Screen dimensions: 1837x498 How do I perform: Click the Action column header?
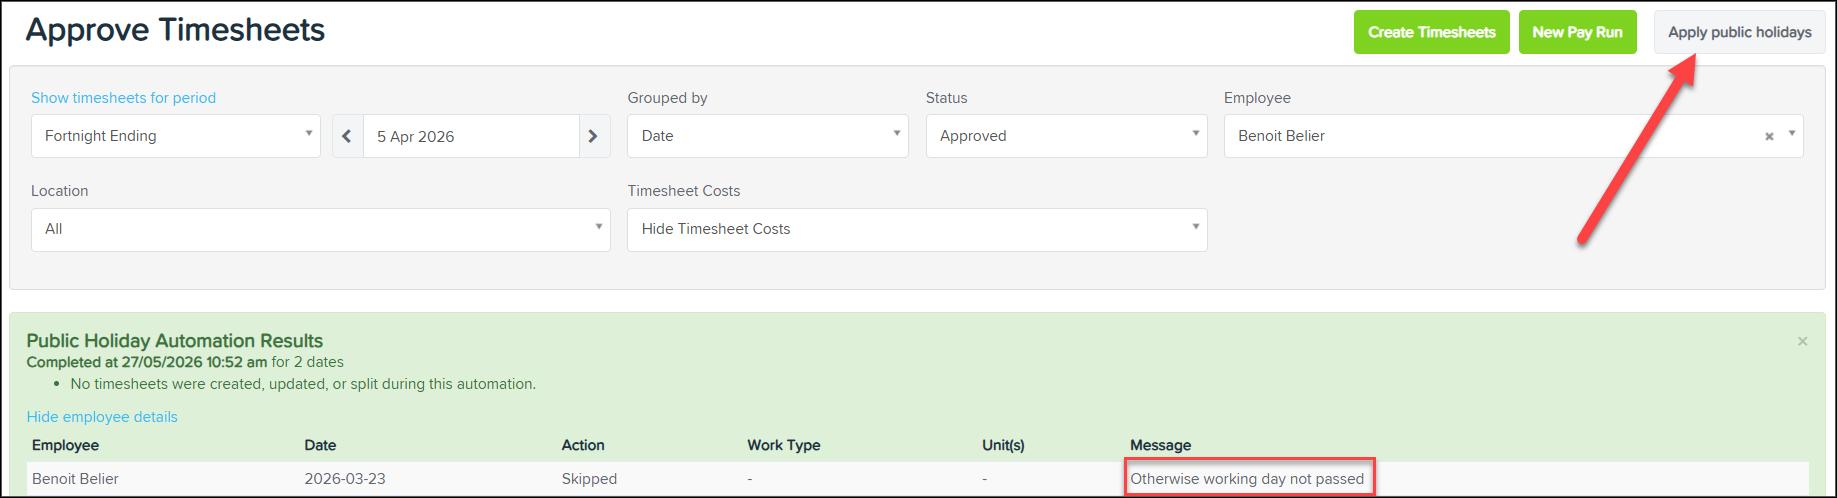point(583,445)
